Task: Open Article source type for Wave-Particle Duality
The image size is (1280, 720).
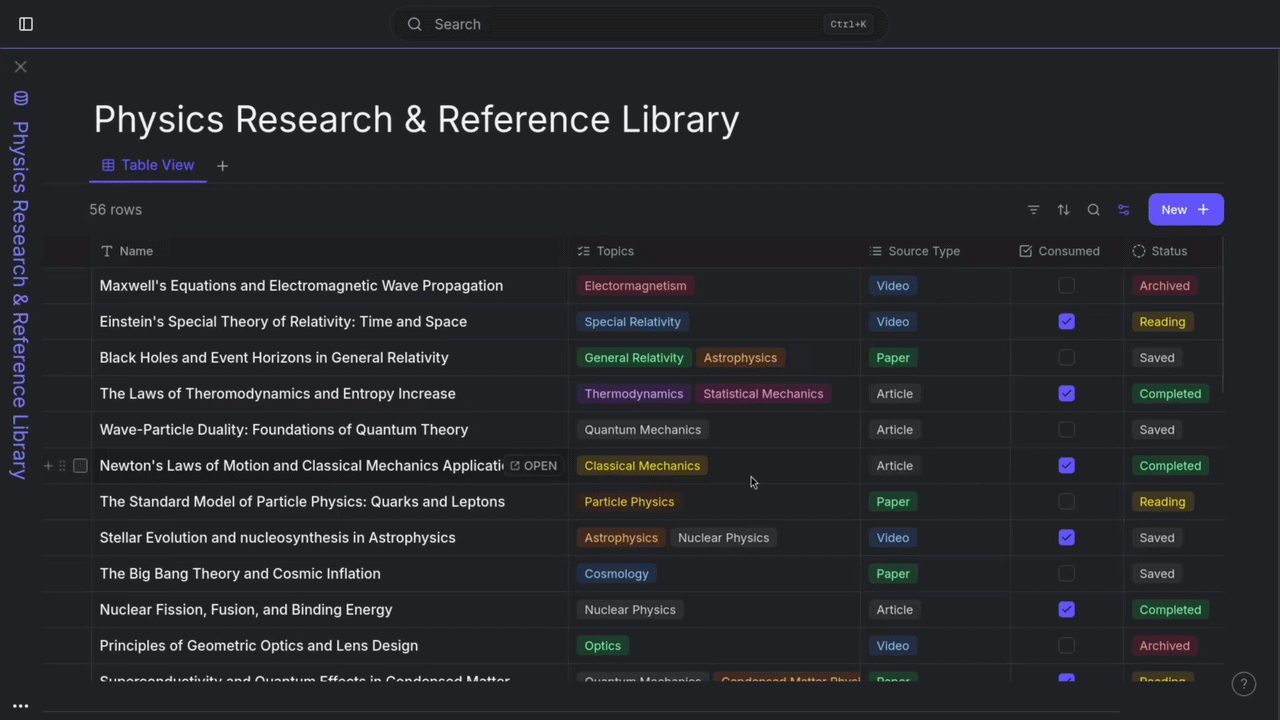Action: click(895, 430)
